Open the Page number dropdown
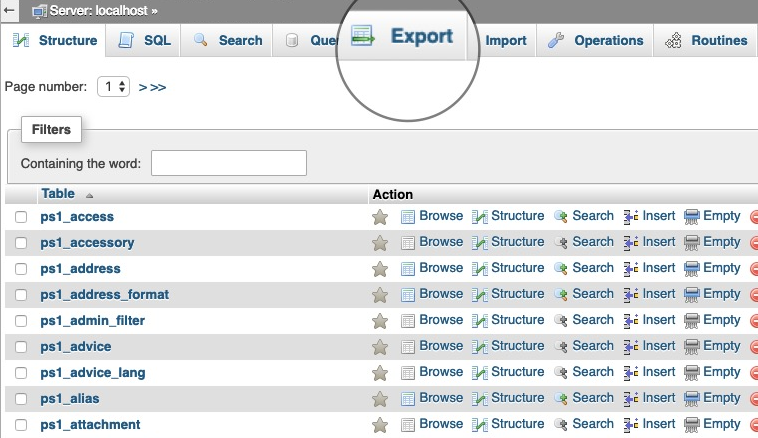Image resolution: width=758 pixels, height=438 pixels. tap(114, 87)
